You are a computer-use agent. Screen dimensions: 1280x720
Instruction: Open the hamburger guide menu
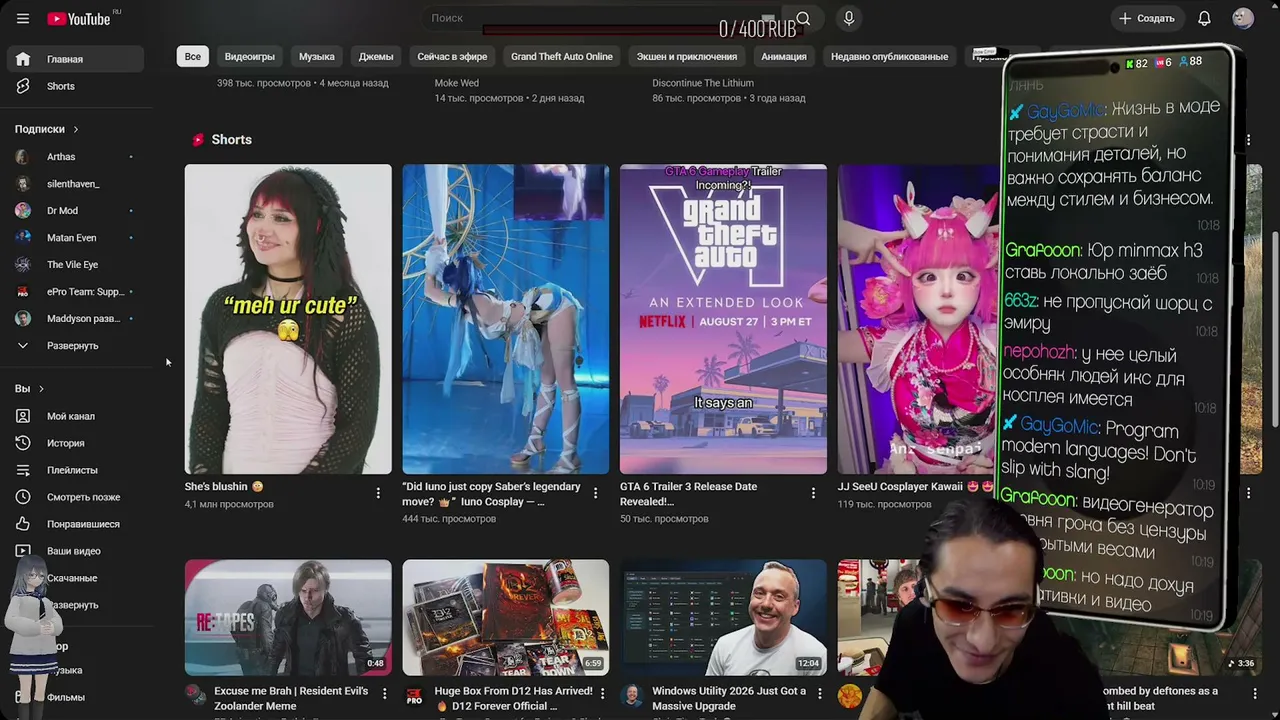click(23, 19)
